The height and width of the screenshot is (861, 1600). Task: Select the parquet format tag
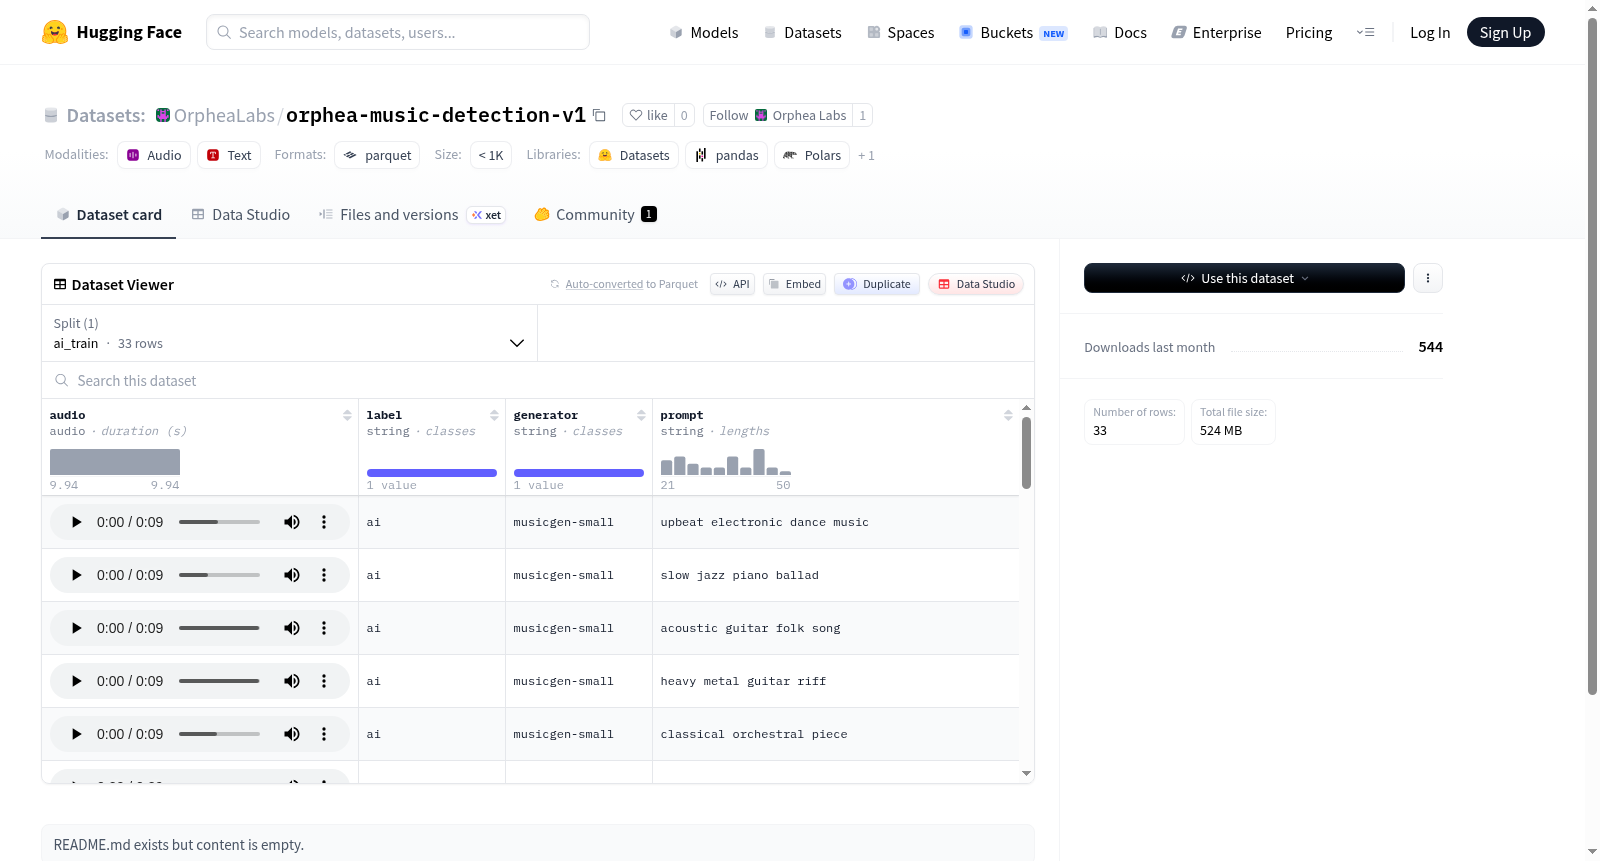point(377,155)
